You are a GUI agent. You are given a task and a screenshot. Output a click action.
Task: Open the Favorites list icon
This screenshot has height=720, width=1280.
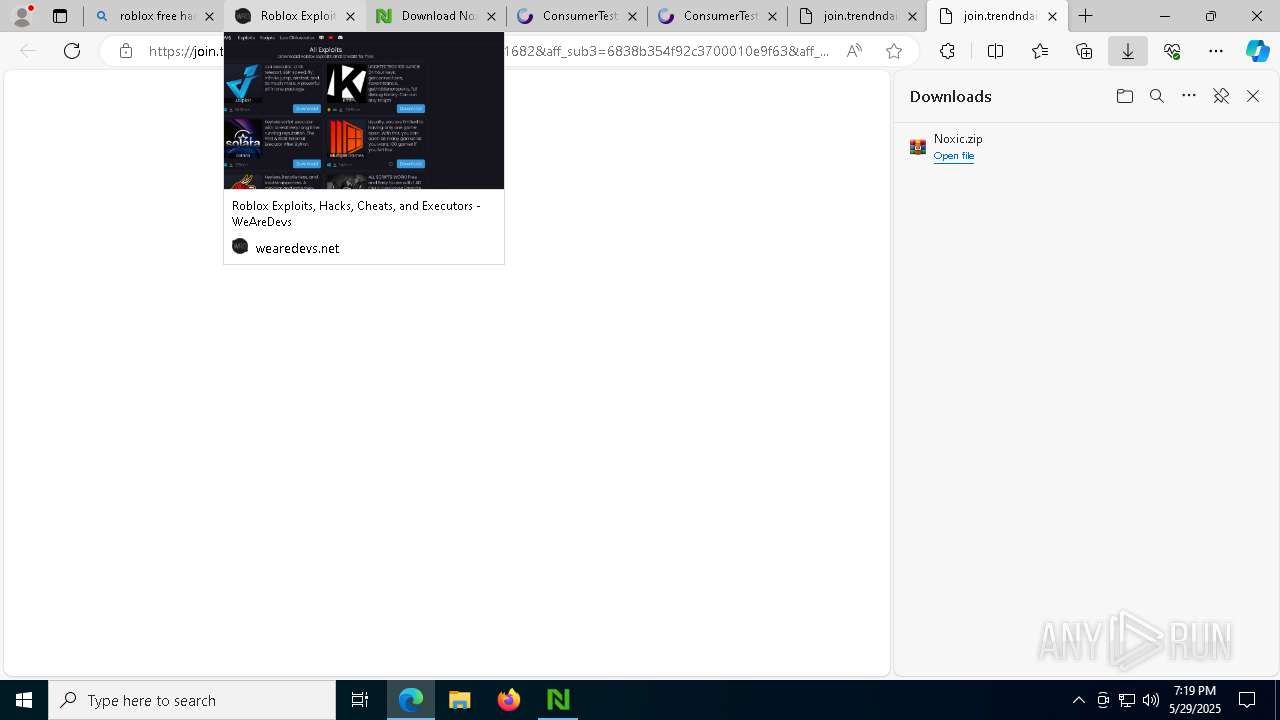click(1040, 51)
